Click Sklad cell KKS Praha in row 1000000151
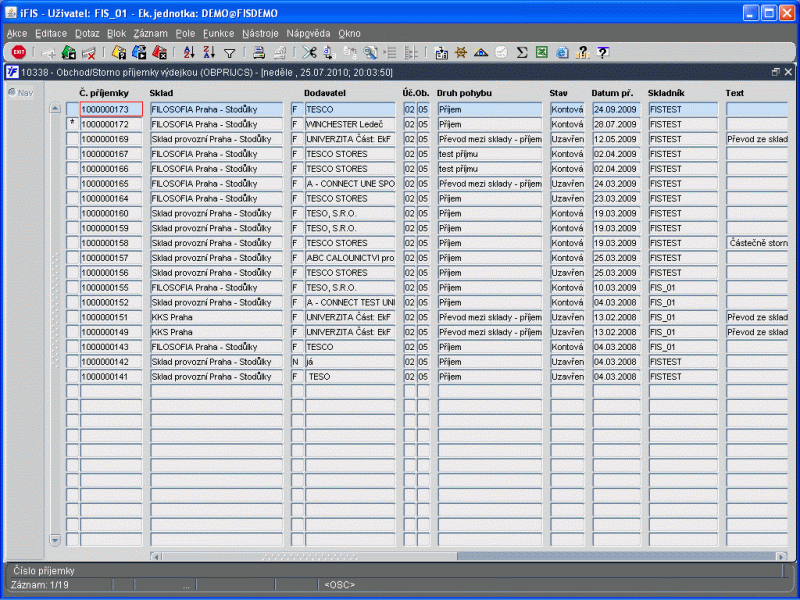The image size is (800, 600). 216,317
